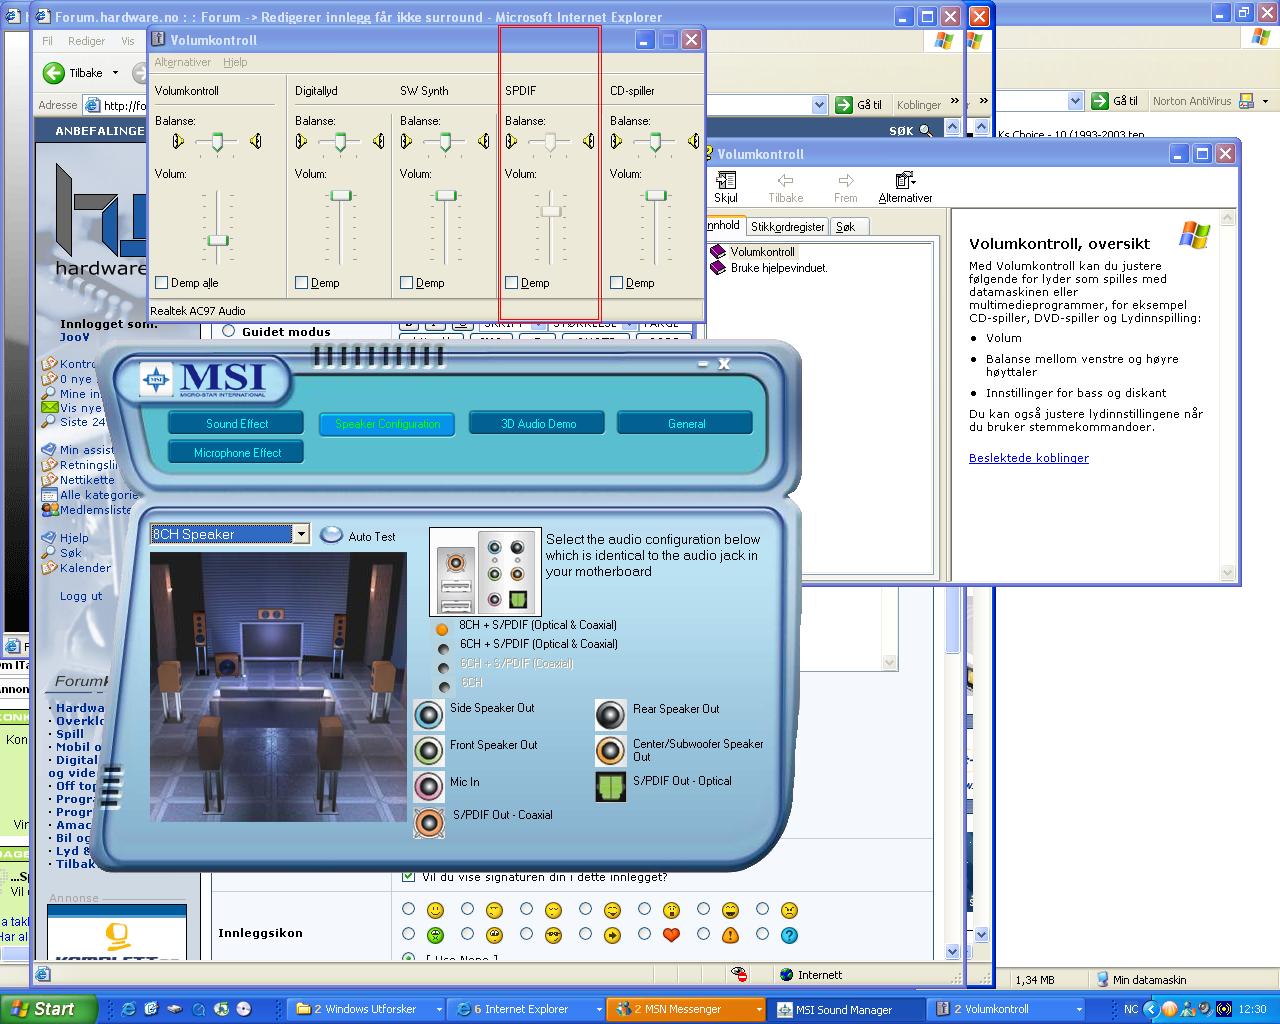Click the Rear Speaker Out jack icon

(x=610, y=715)
